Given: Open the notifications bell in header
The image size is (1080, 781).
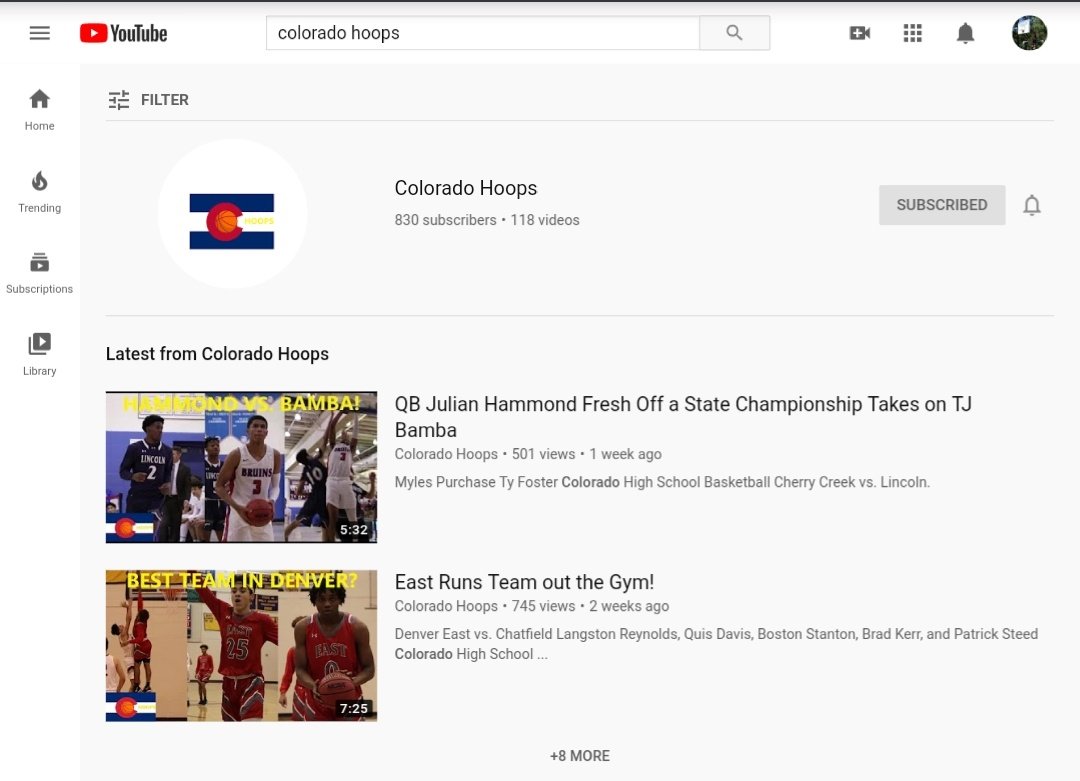Looking at the screenshot, I should pyautogui.click(x=966, y=33).
